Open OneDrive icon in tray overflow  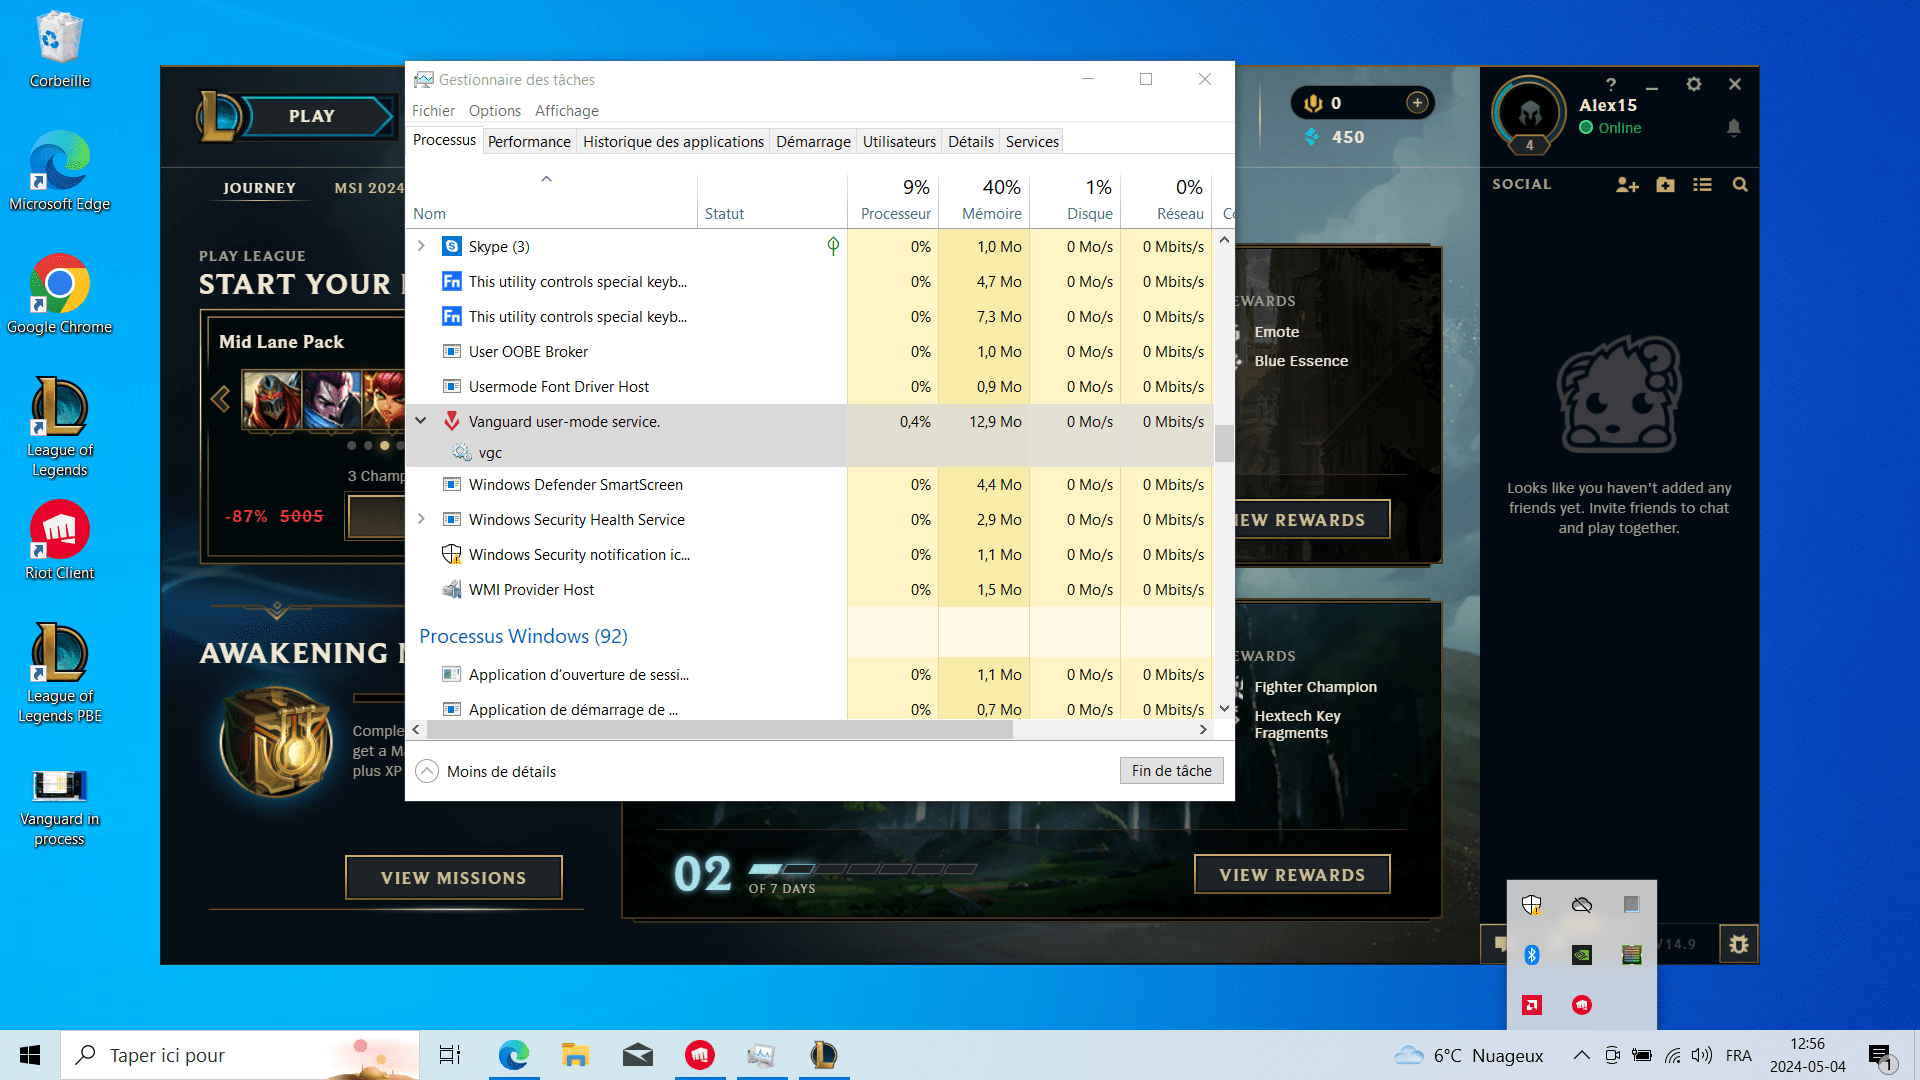pyautogui.click(x=1581, y=905)
